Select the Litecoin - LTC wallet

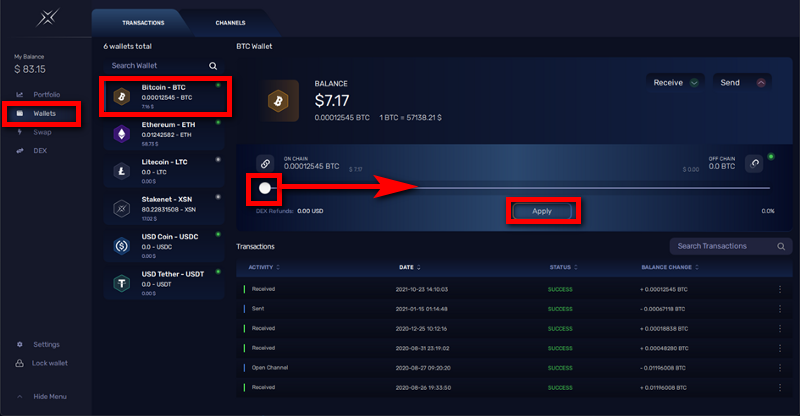tap(164, 171)
